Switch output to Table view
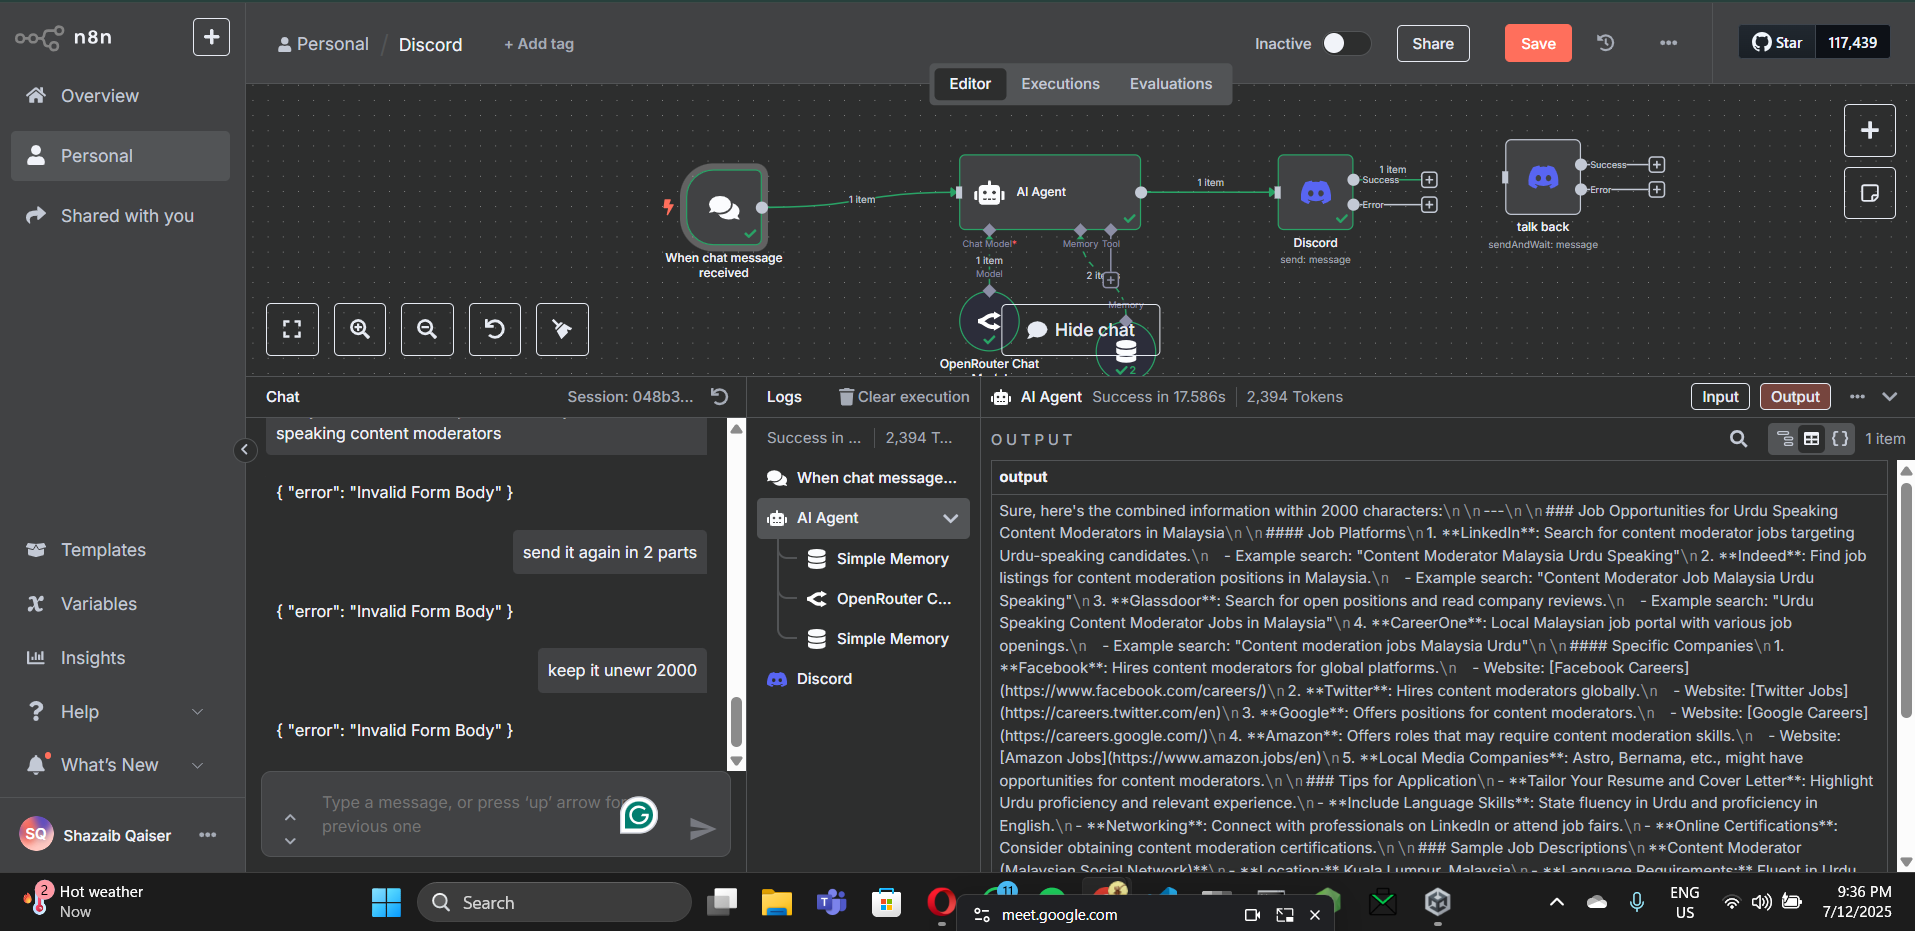1915x931 pixels. [1812, 439]
